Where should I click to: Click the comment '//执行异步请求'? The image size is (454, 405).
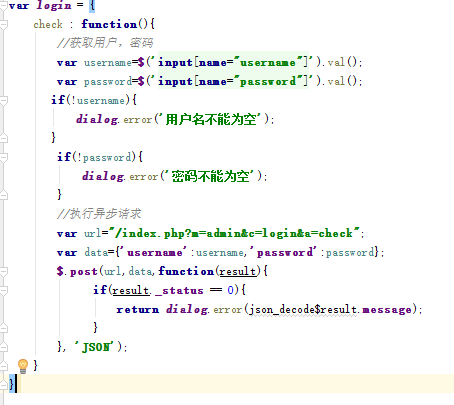click(99, 214)
